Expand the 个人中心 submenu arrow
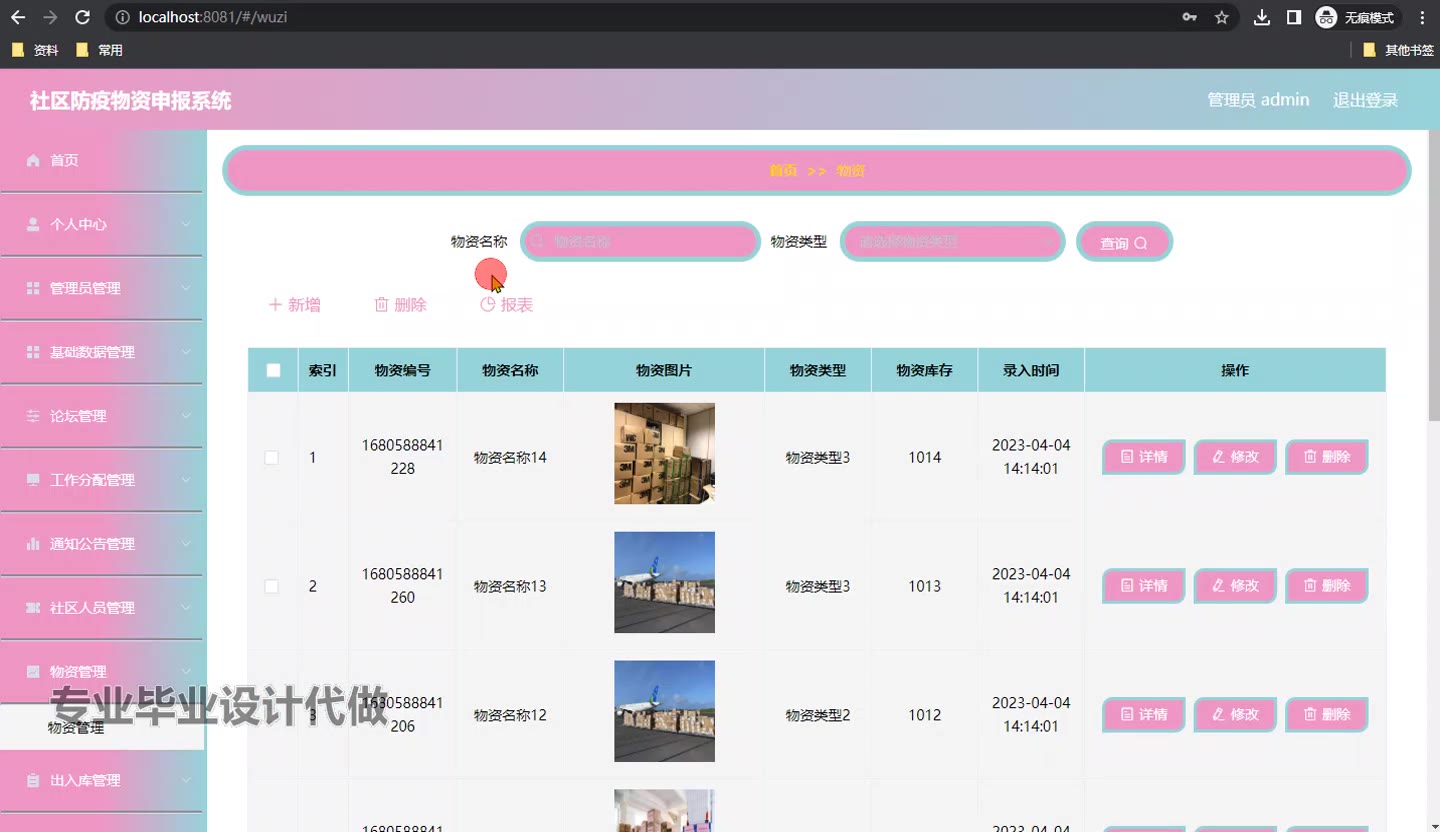1440x832 pixels. [186, 224]
